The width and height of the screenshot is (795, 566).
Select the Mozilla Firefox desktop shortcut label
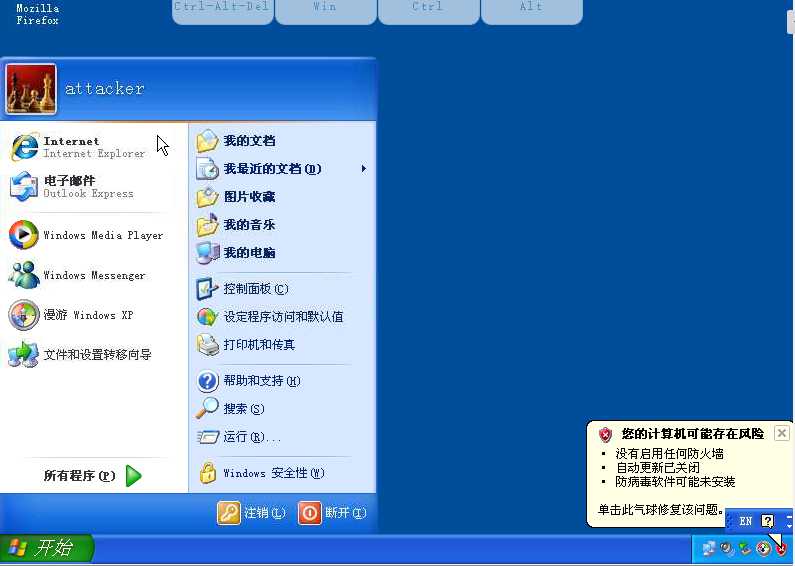coord(38,14)
